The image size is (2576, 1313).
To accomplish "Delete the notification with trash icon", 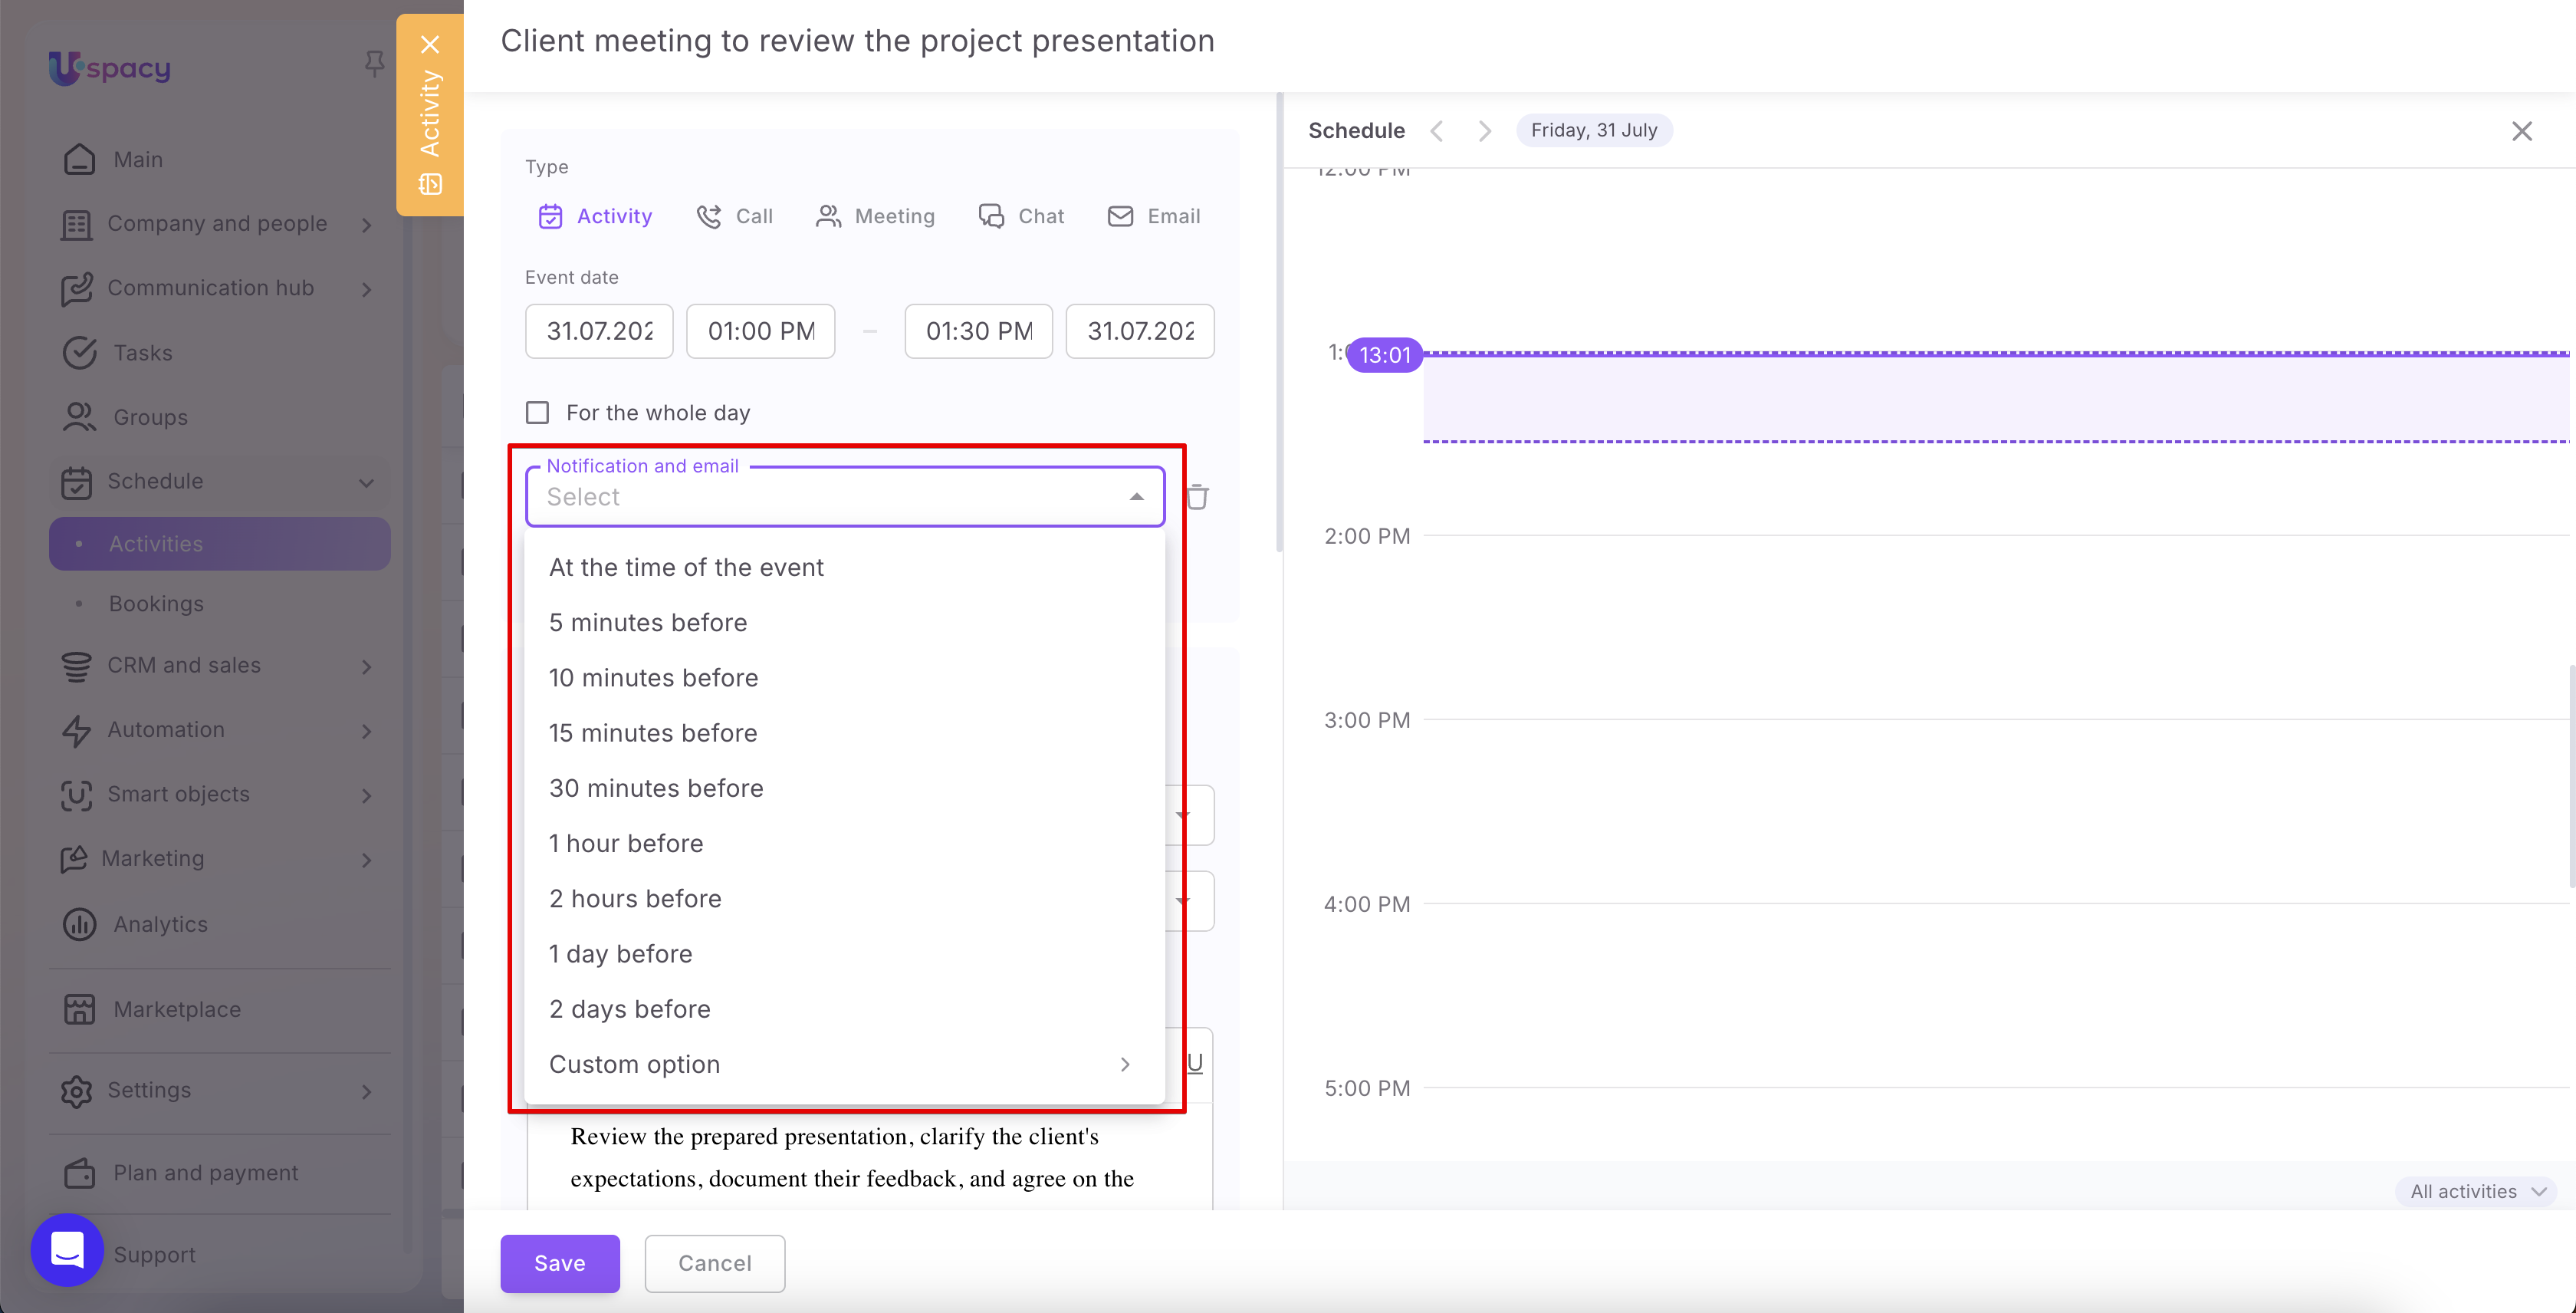I will (1197, 496).
